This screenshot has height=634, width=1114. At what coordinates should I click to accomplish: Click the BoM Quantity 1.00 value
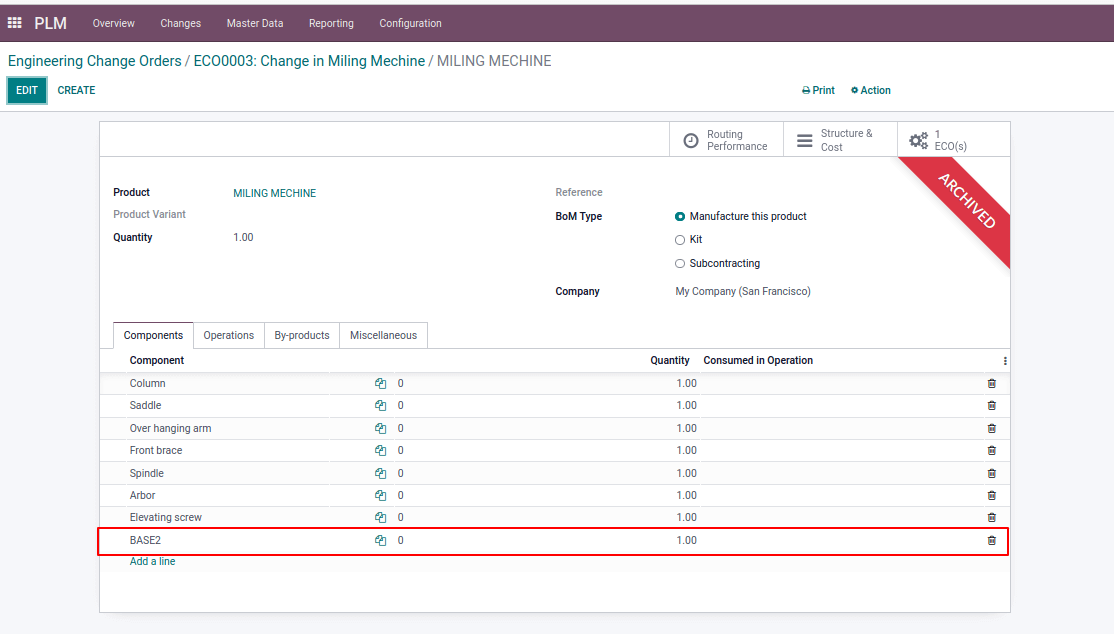pos(243,237)
